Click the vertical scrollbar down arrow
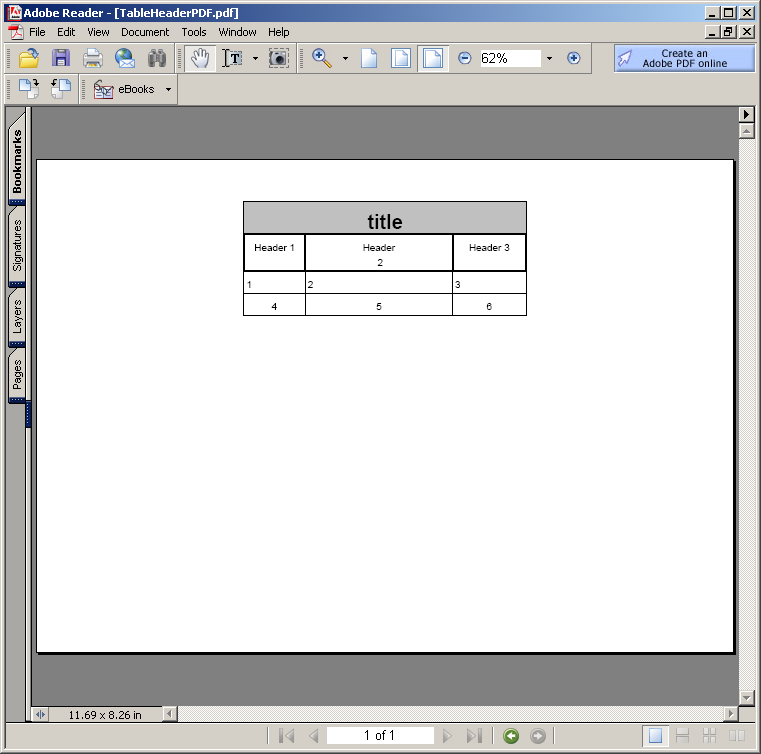Screen dimensions: 761x754 coord(746,698)
